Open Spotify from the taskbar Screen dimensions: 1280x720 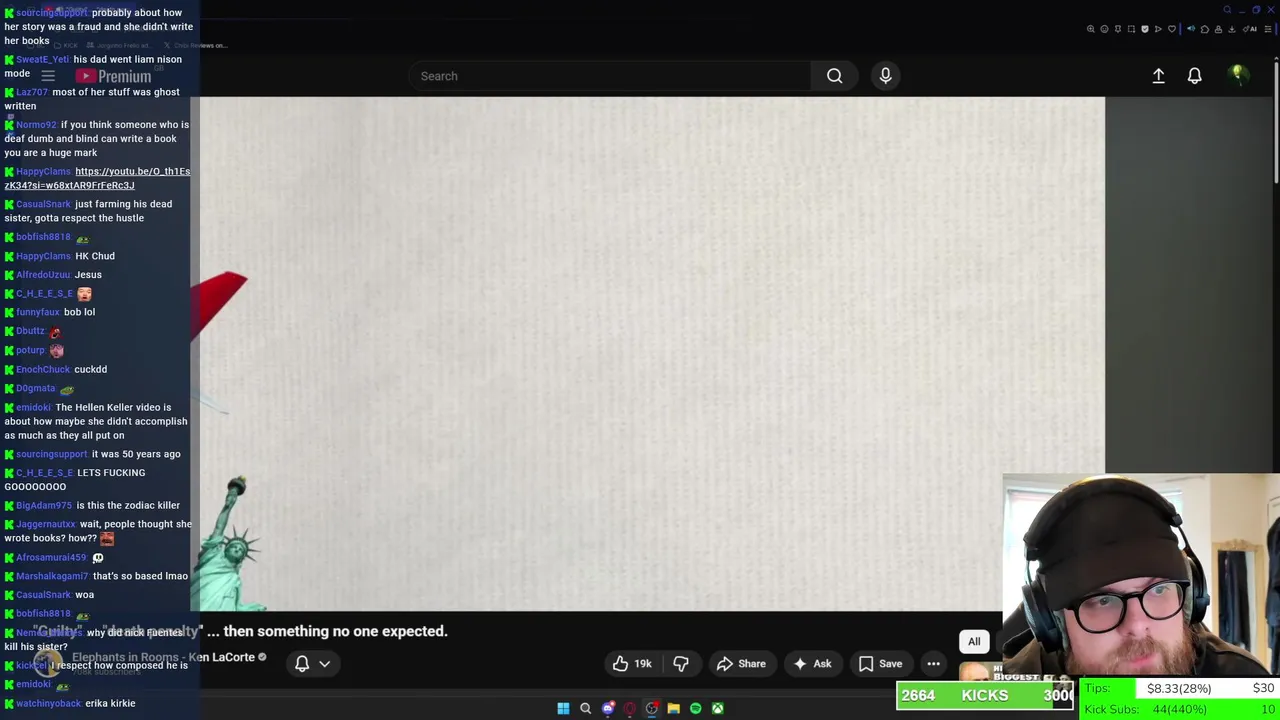tap(695, 708)
